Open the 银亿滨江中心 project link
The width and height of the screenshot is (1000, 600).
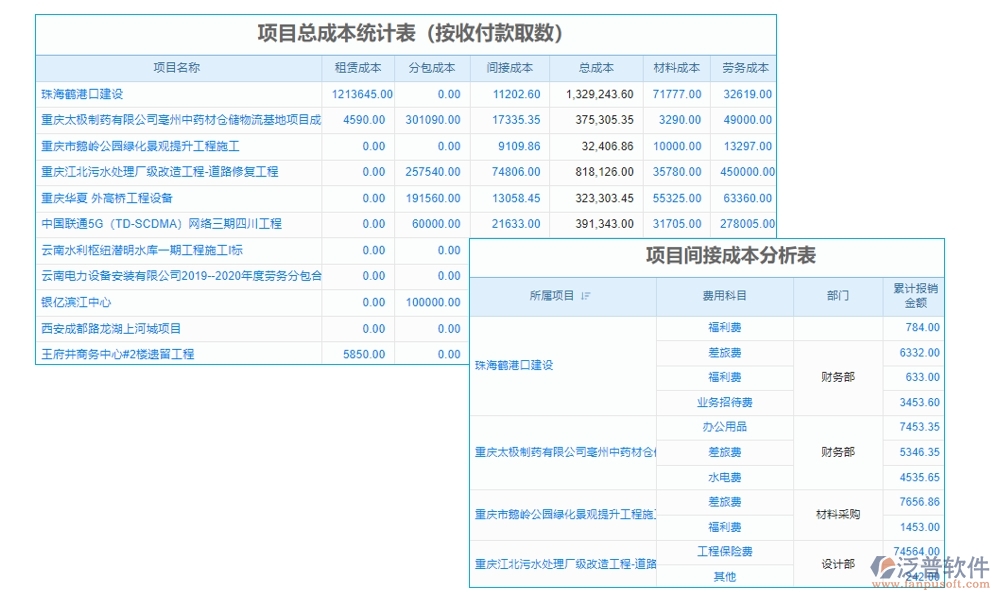point(77,302)
